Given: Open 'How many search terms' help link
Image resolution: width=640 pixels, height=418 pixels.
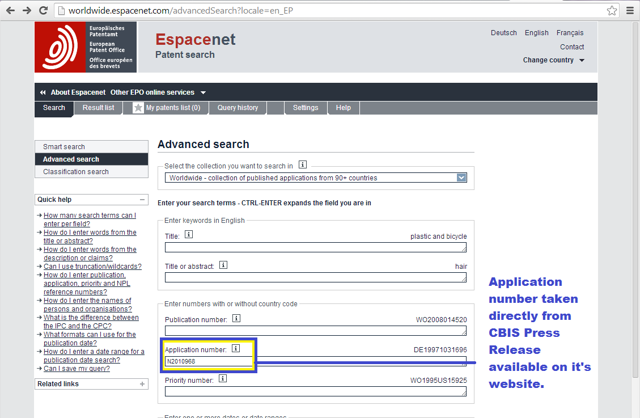Looking at the screenshot, I should 90,220.
